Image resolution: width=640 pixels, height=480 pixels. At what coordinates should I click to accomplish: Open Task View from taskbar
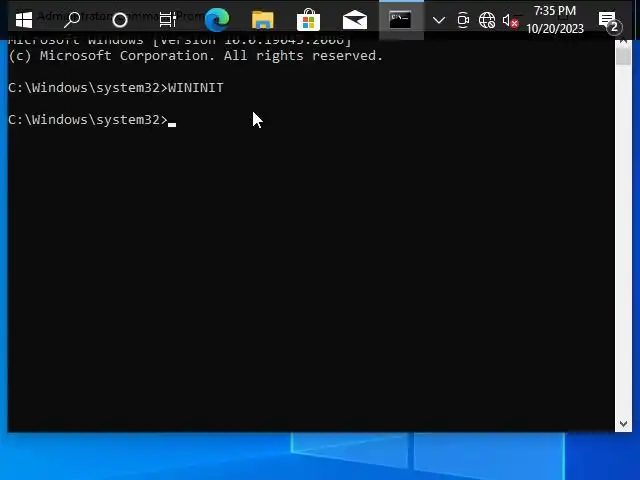(x=168, y=20)
